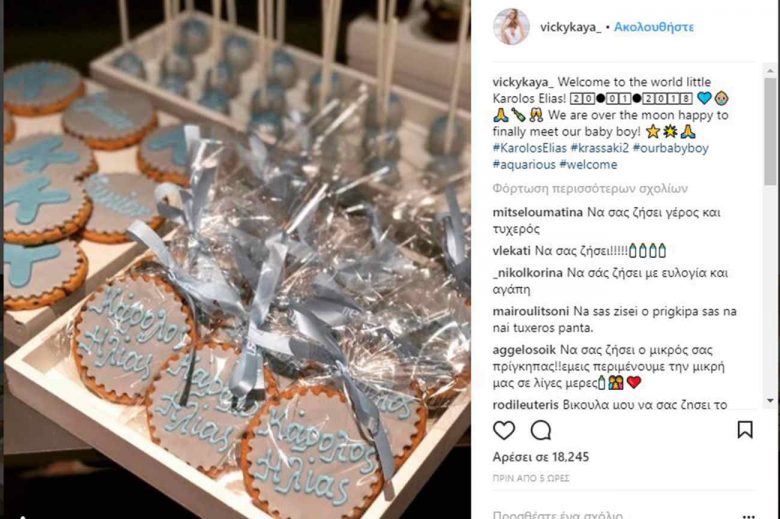Open vickykaya_ profile picture avatar
Screen dimensions: 780x519
pyautogui.click(x=511, y=26)
